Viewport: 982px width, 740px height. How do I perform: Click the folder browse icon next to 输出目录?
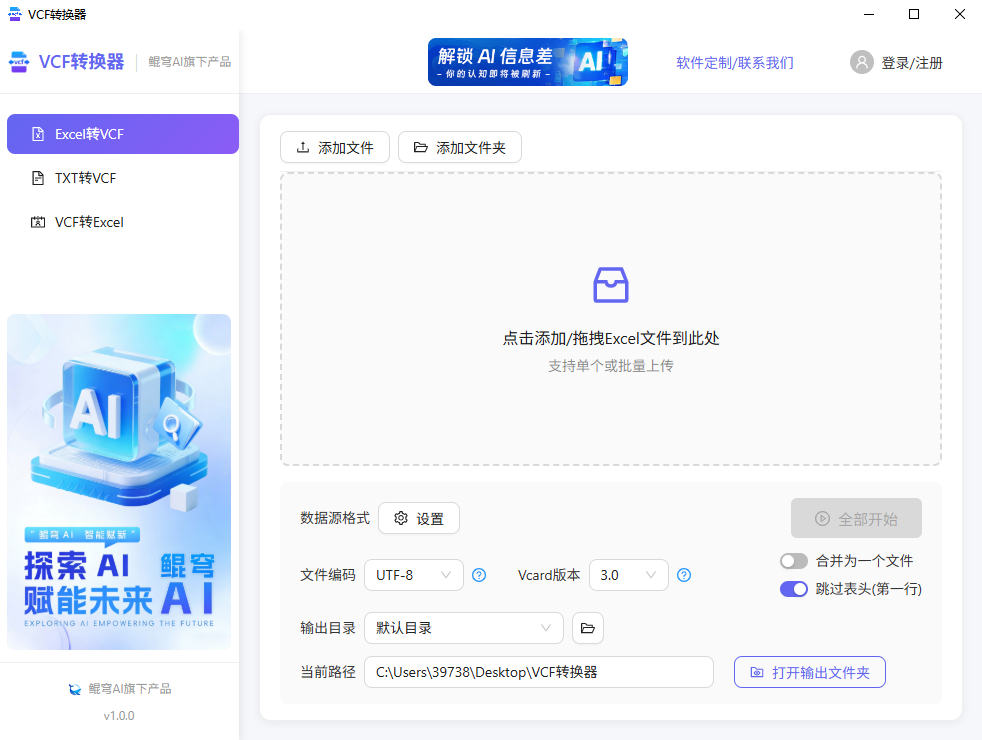[588, 628]
